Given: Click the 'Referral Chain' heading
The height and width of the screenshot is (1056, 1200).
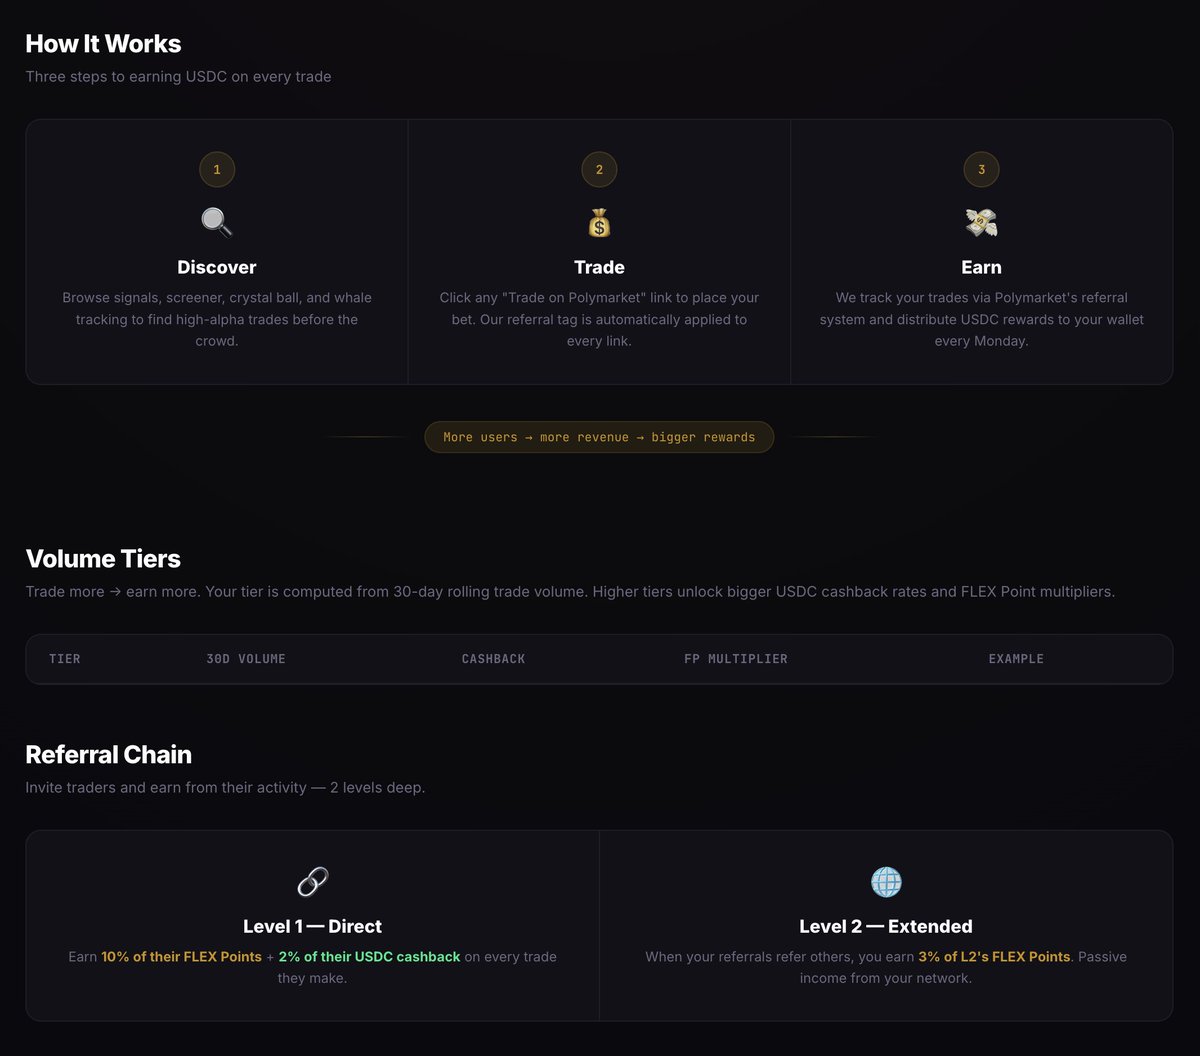Looking at the screenshot, I should [x=108, y=754].
